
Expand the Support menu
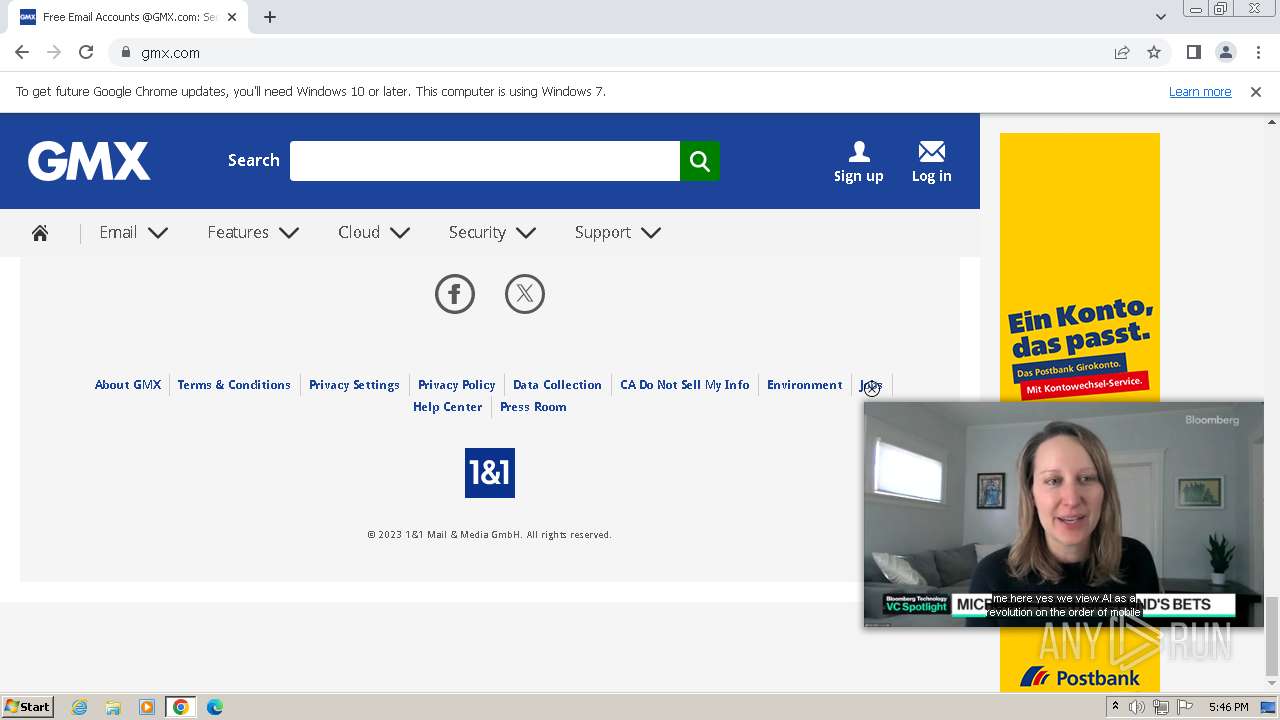pyautogui.click(x=618, y=232)
